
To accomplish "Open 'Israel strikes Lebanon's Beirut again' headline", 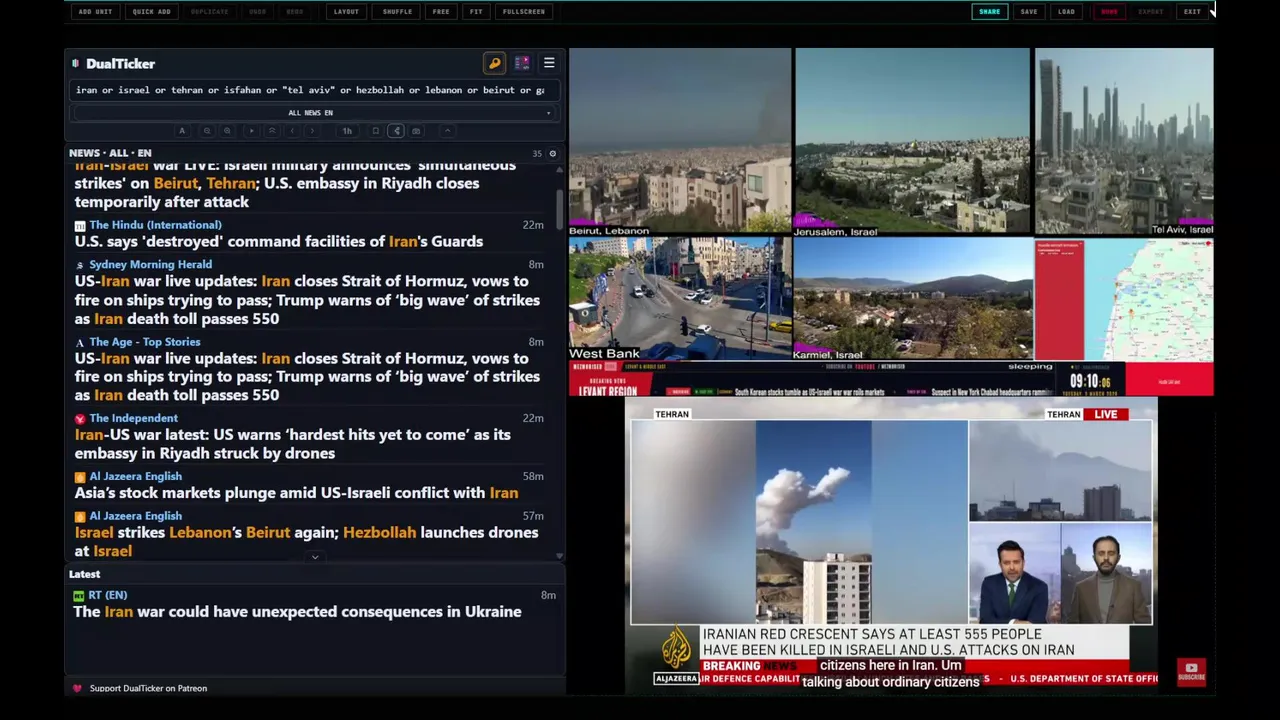I will (306, 542).
